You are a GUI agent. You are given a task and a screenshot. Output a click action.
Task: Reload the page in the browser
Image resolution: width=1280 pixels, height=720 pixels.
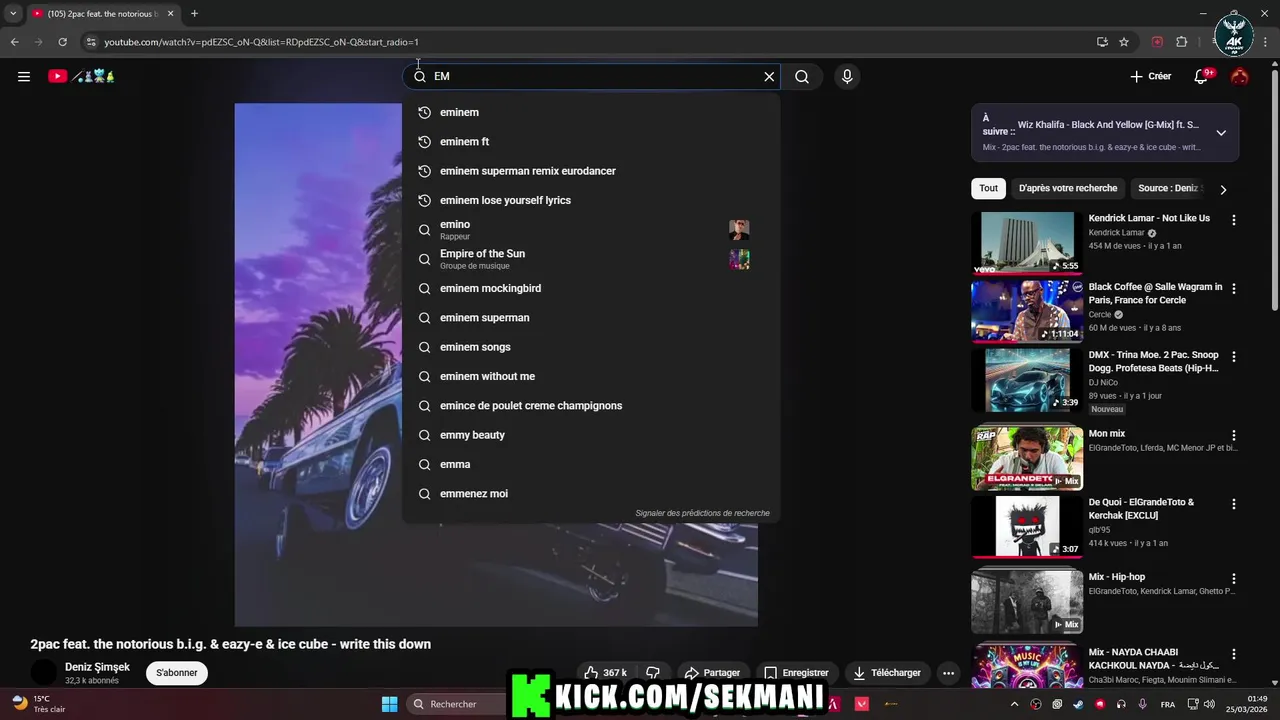(x=62, y=42)
